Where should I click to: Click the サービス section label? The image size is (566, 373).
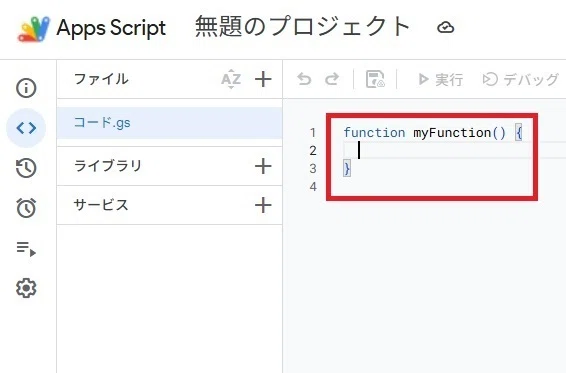coord(101,205)
